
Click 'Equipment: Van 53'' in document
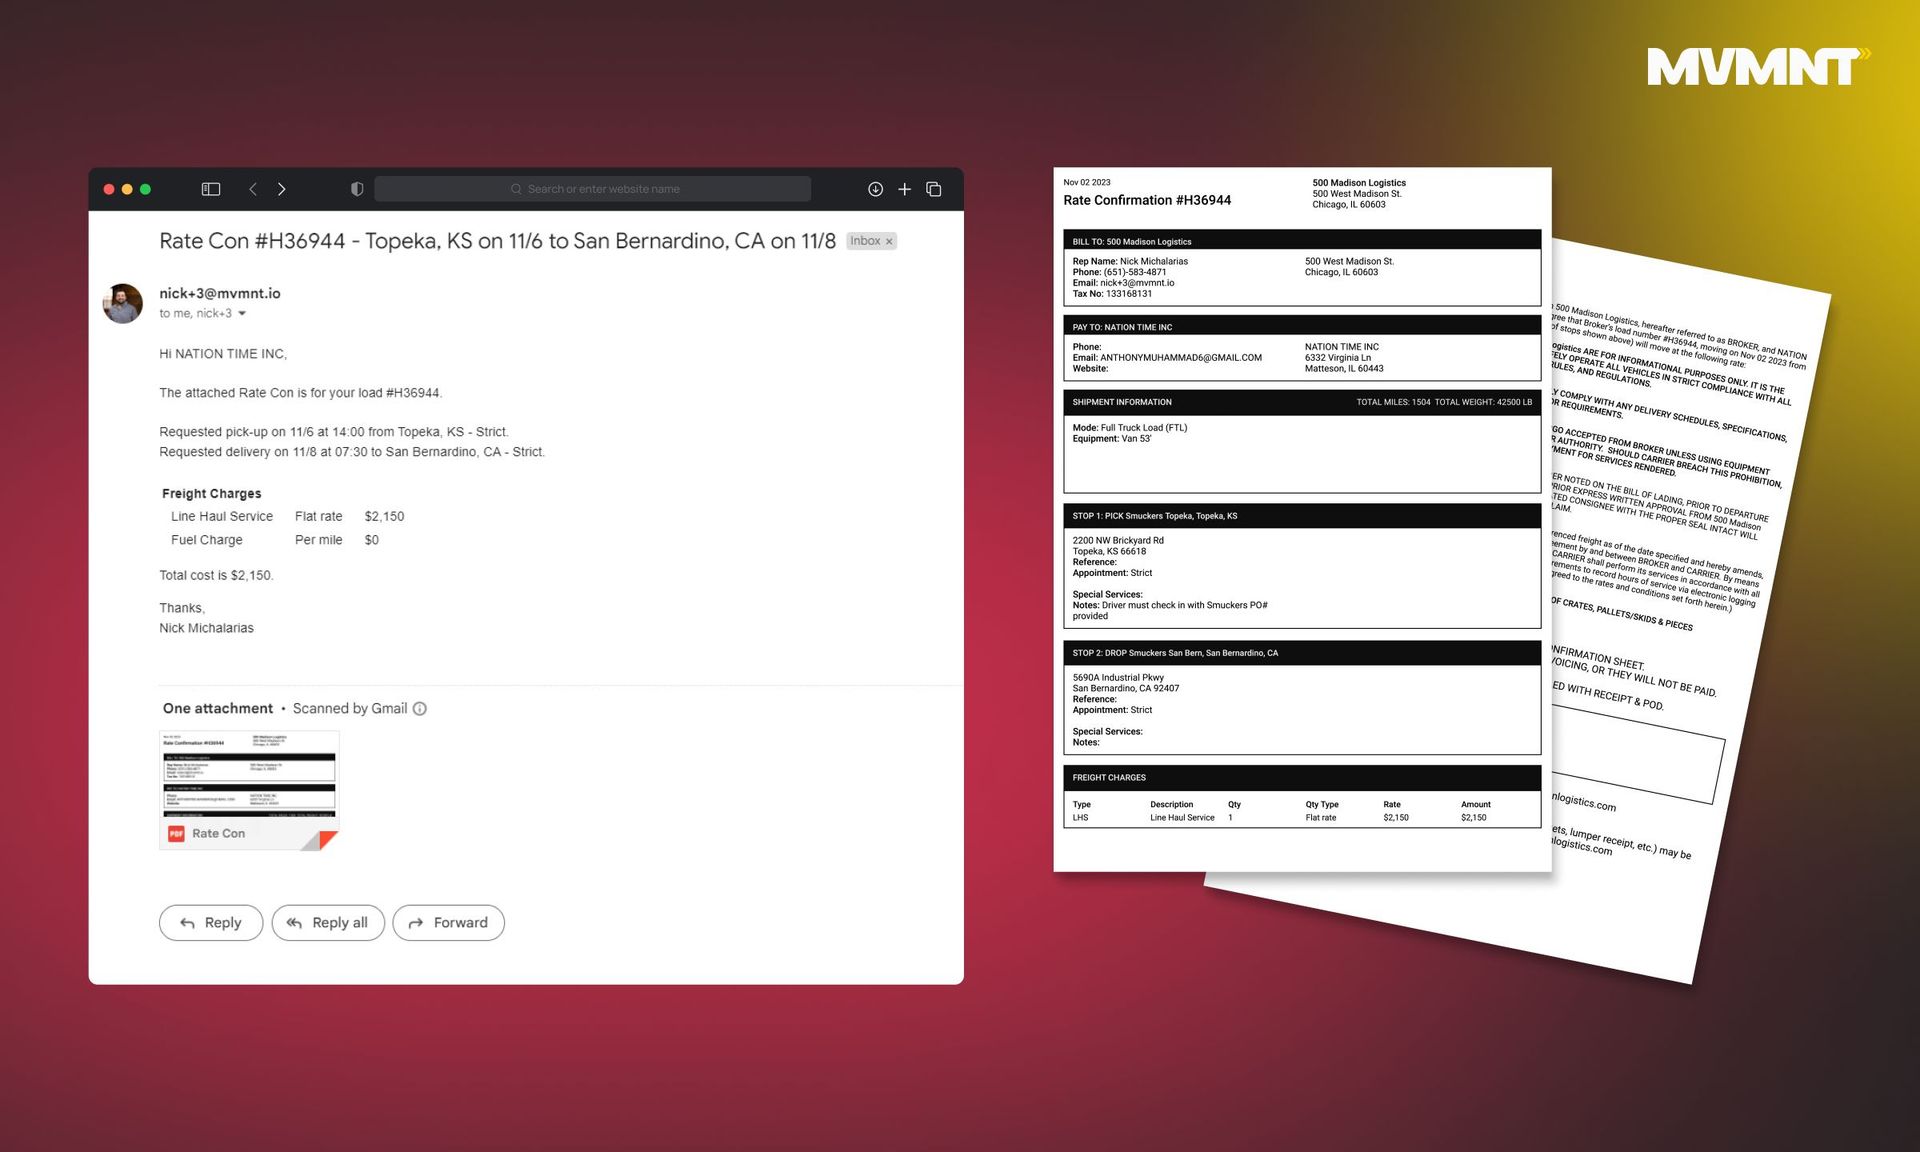[1112, 439]
